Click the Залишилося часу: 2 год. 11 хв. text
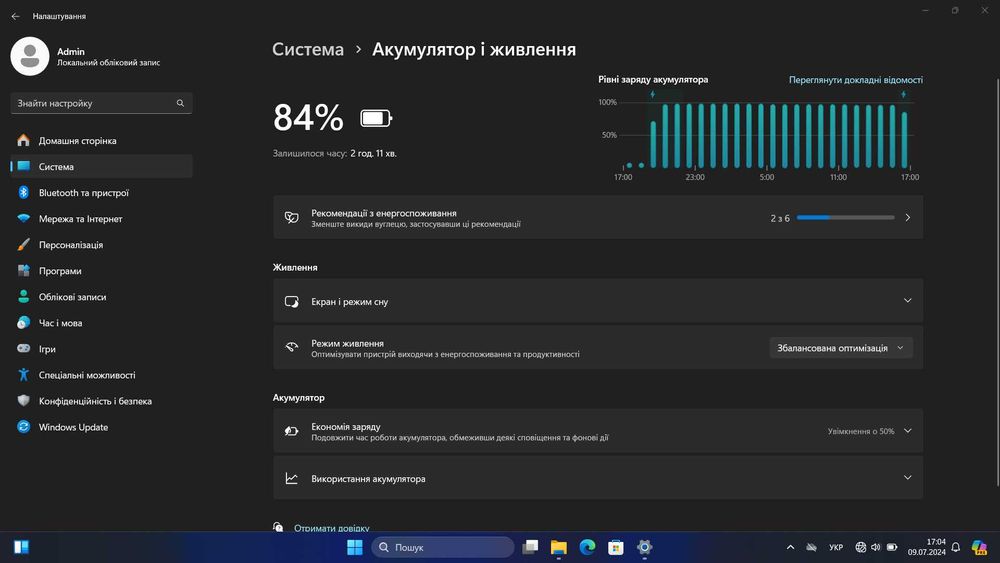This screenshot has height=563, width=1000. coord(334,154)
